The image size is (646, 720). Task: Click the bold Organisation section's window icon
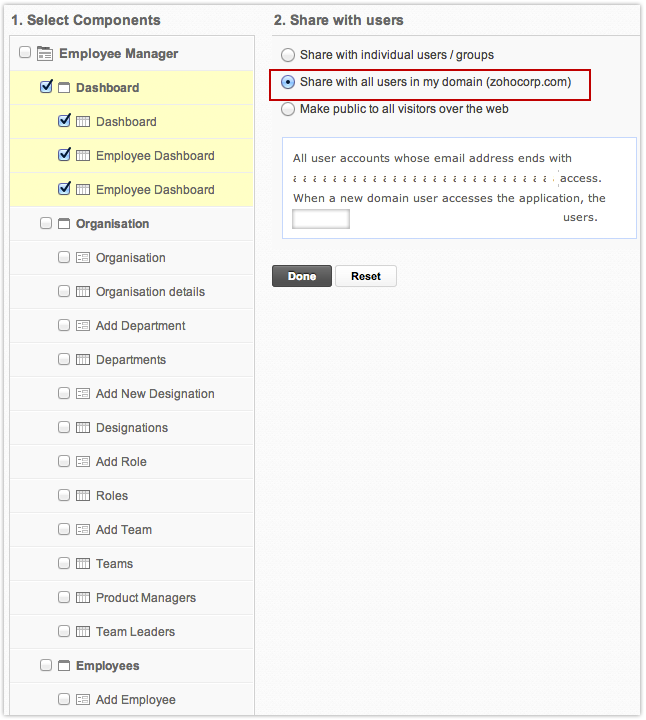pos(64,224)
